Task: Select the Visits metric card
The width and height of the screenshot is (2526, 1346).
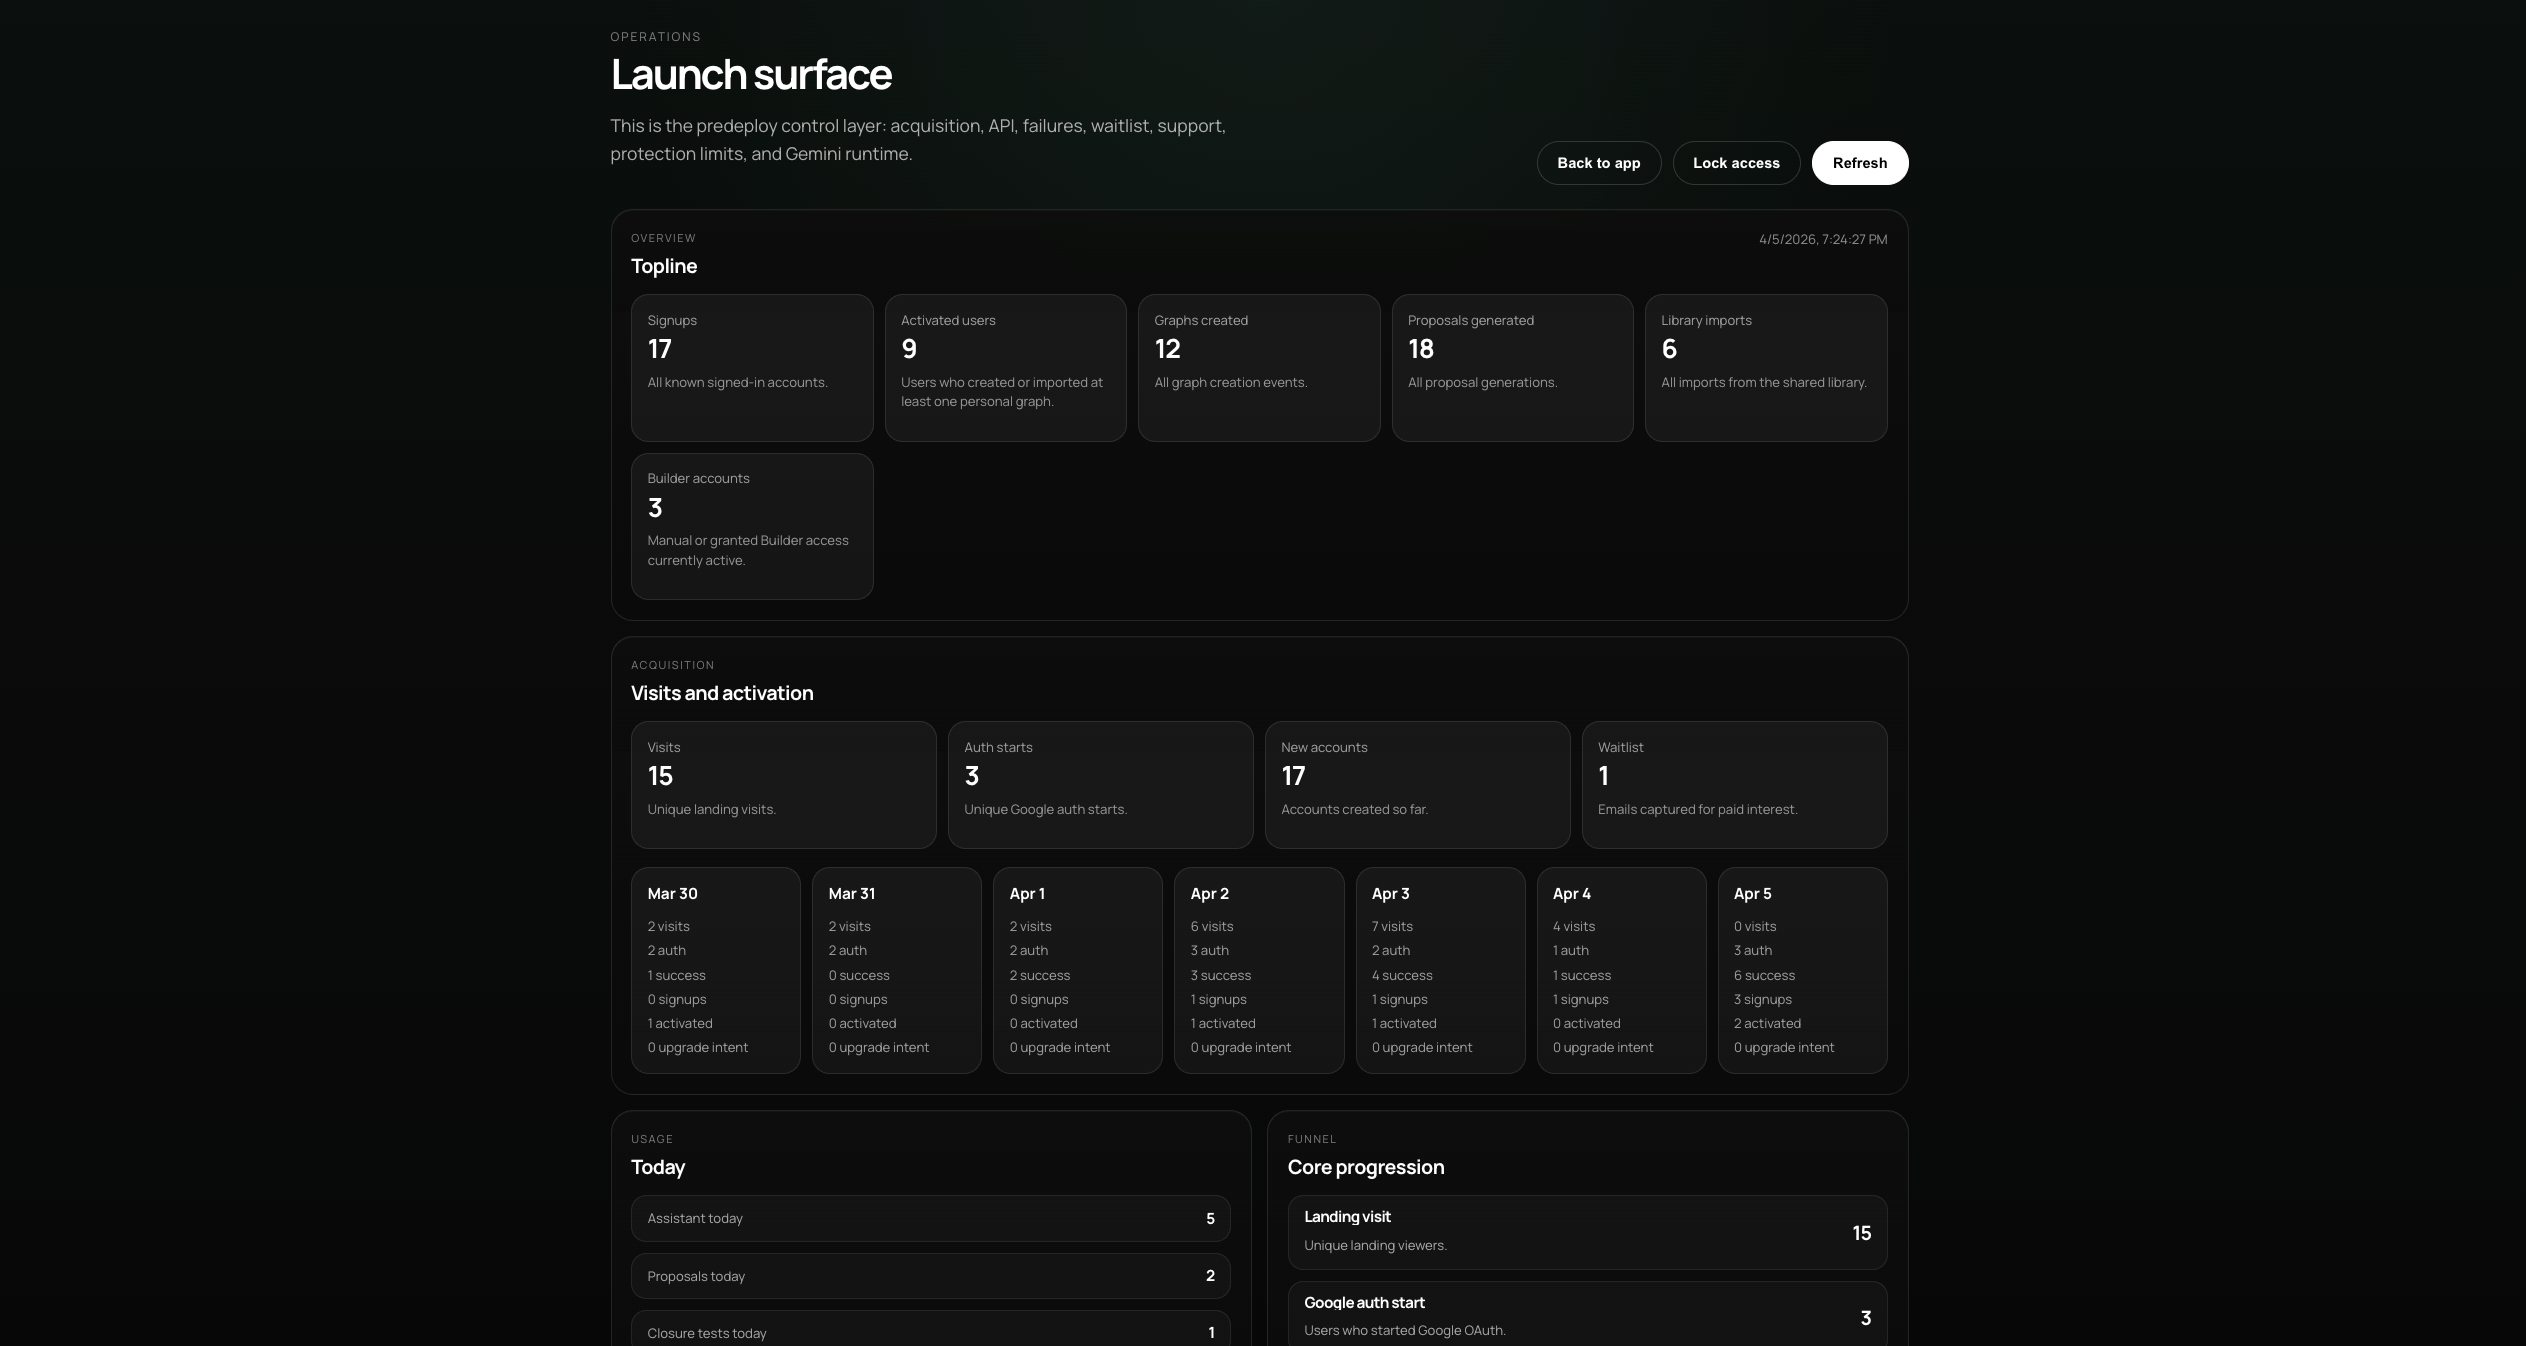Action: coord(783,784)
